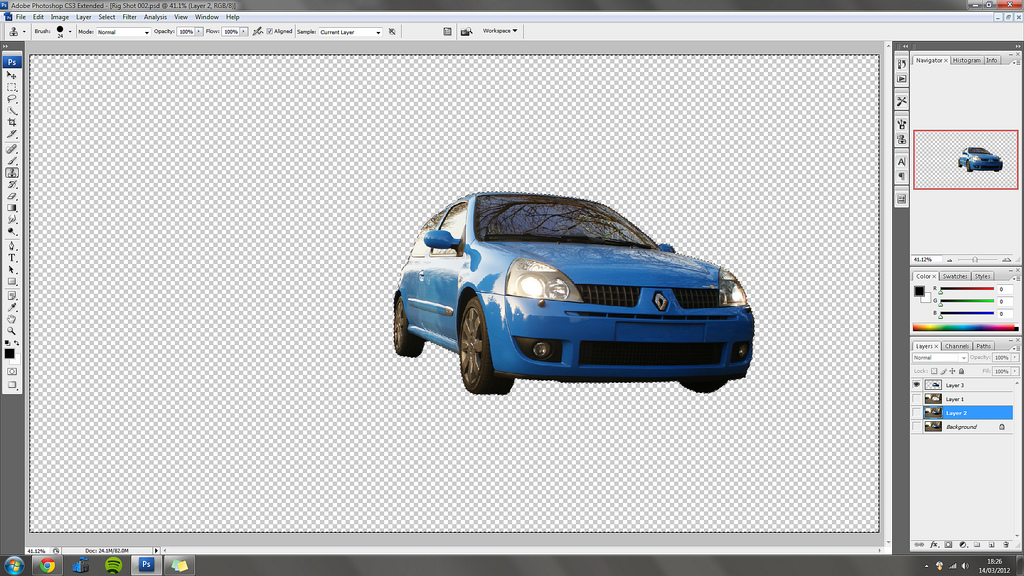
Task: Activate the Healing Brush tool
Action: pyautogui.click(x=12, y=148)
